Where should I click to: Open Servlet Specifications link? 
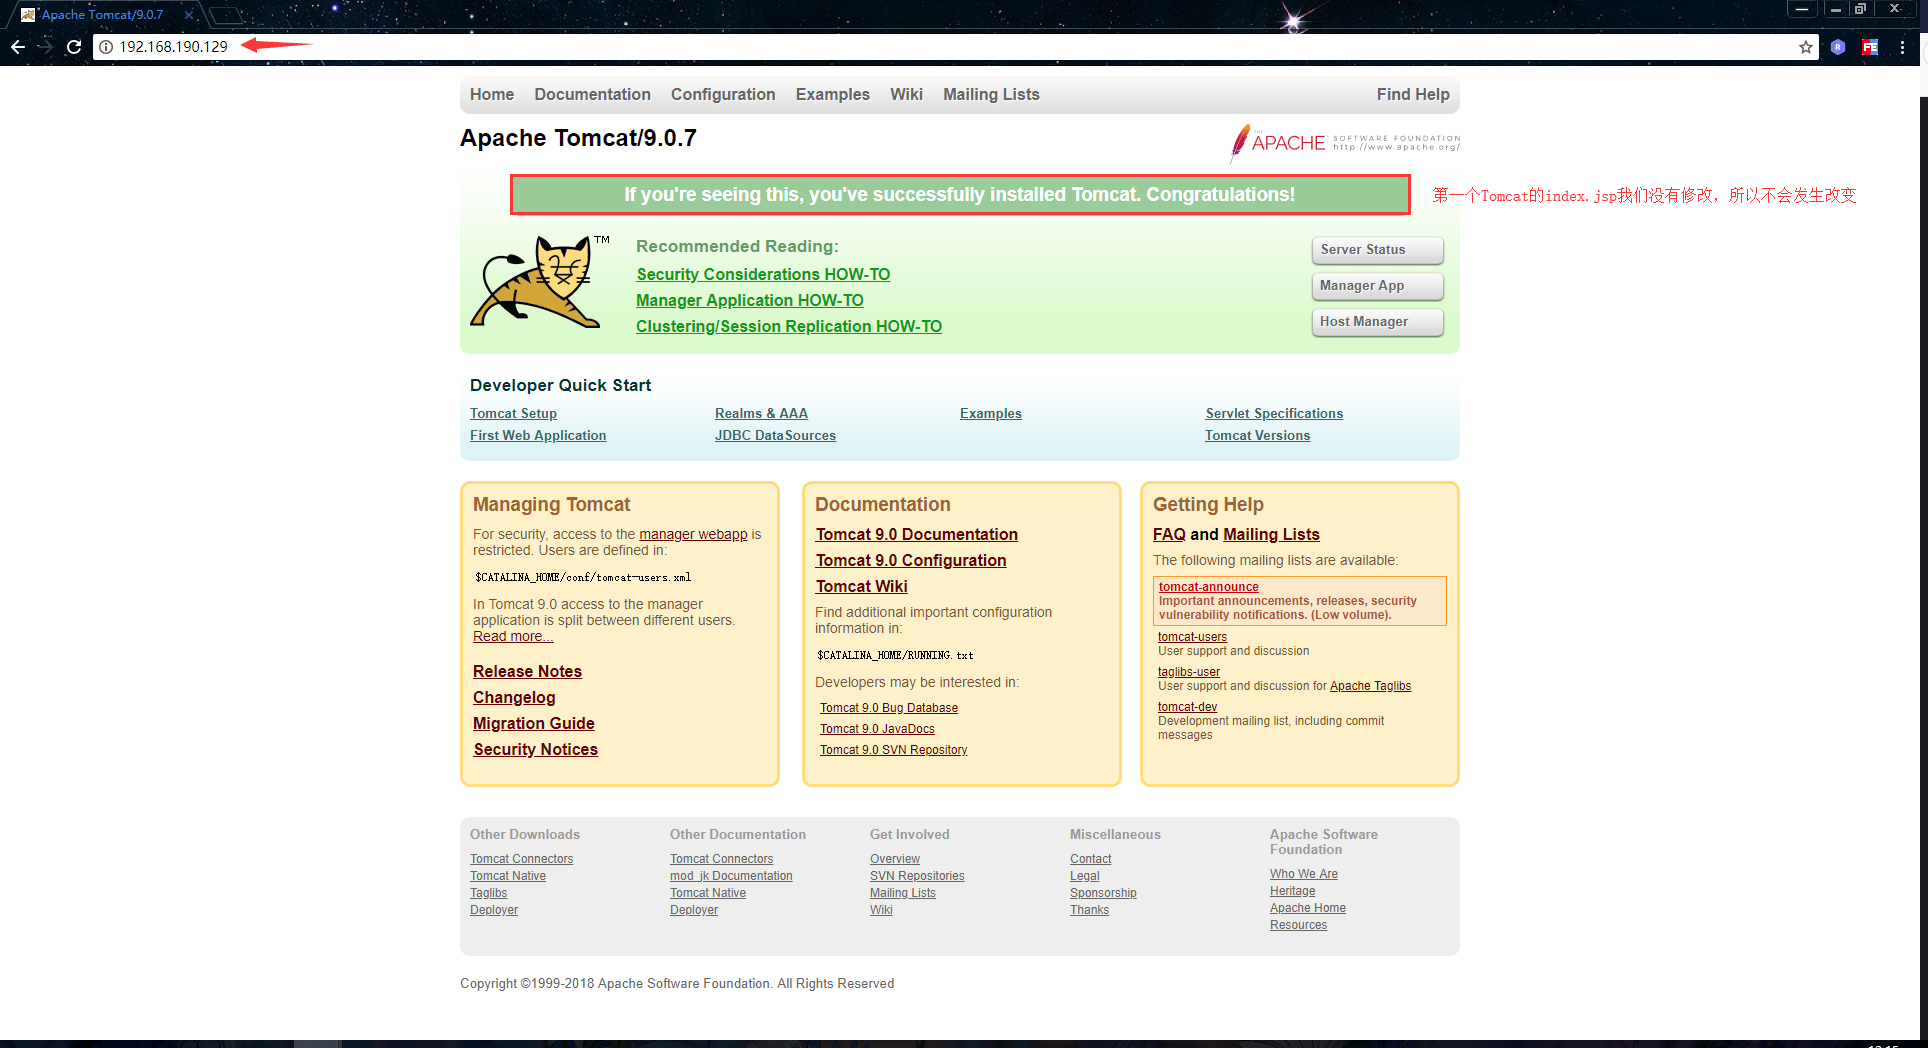coord(1274,413)
